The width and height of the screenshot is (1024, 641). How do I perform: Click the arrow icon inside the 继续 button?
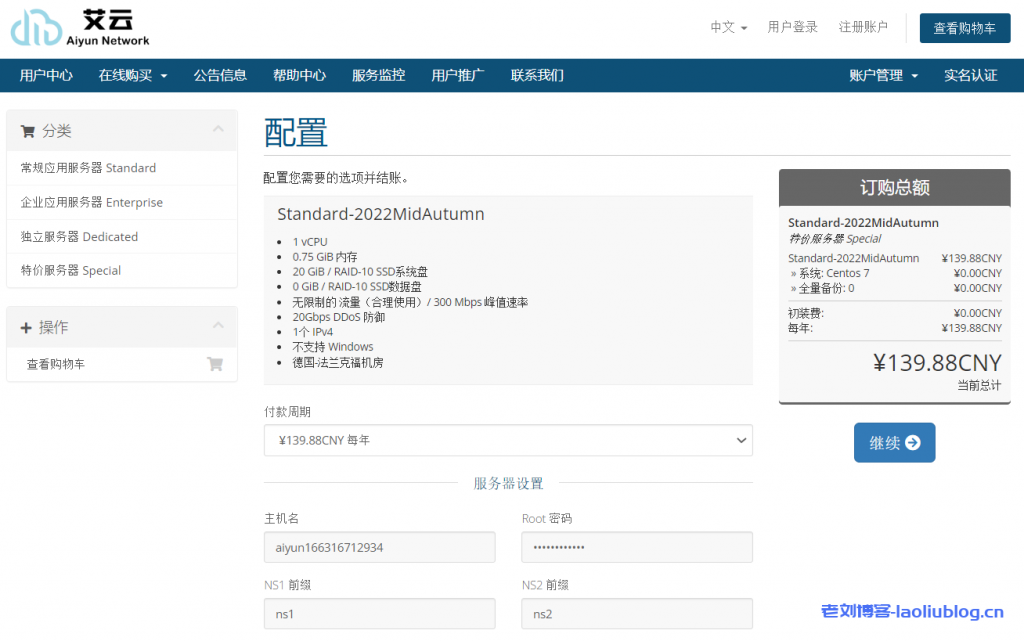click(911, 442)
